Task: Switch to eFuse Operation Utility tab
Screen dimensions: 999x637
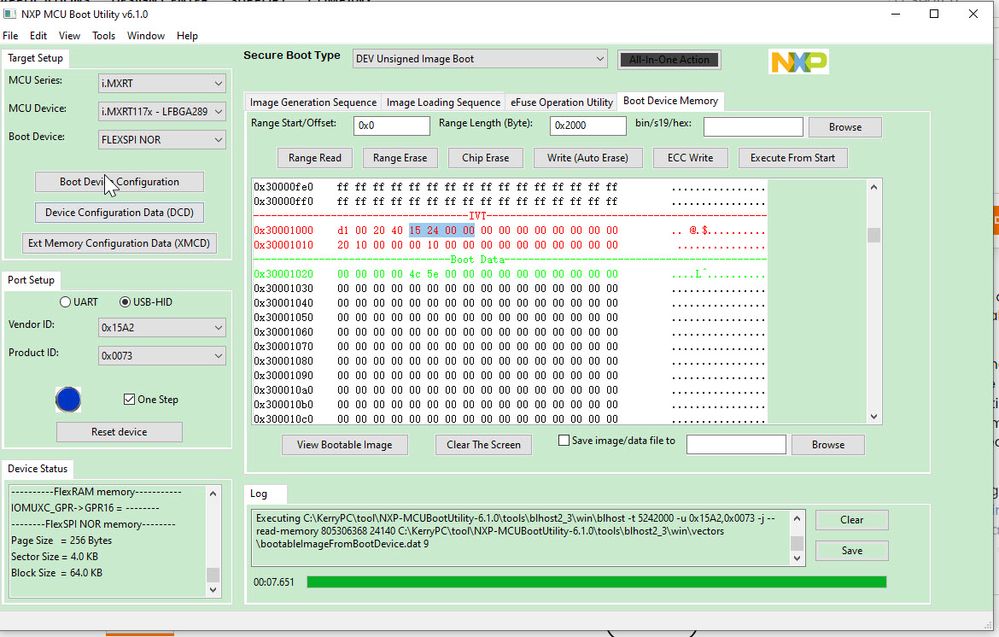Action: [561, 102]
